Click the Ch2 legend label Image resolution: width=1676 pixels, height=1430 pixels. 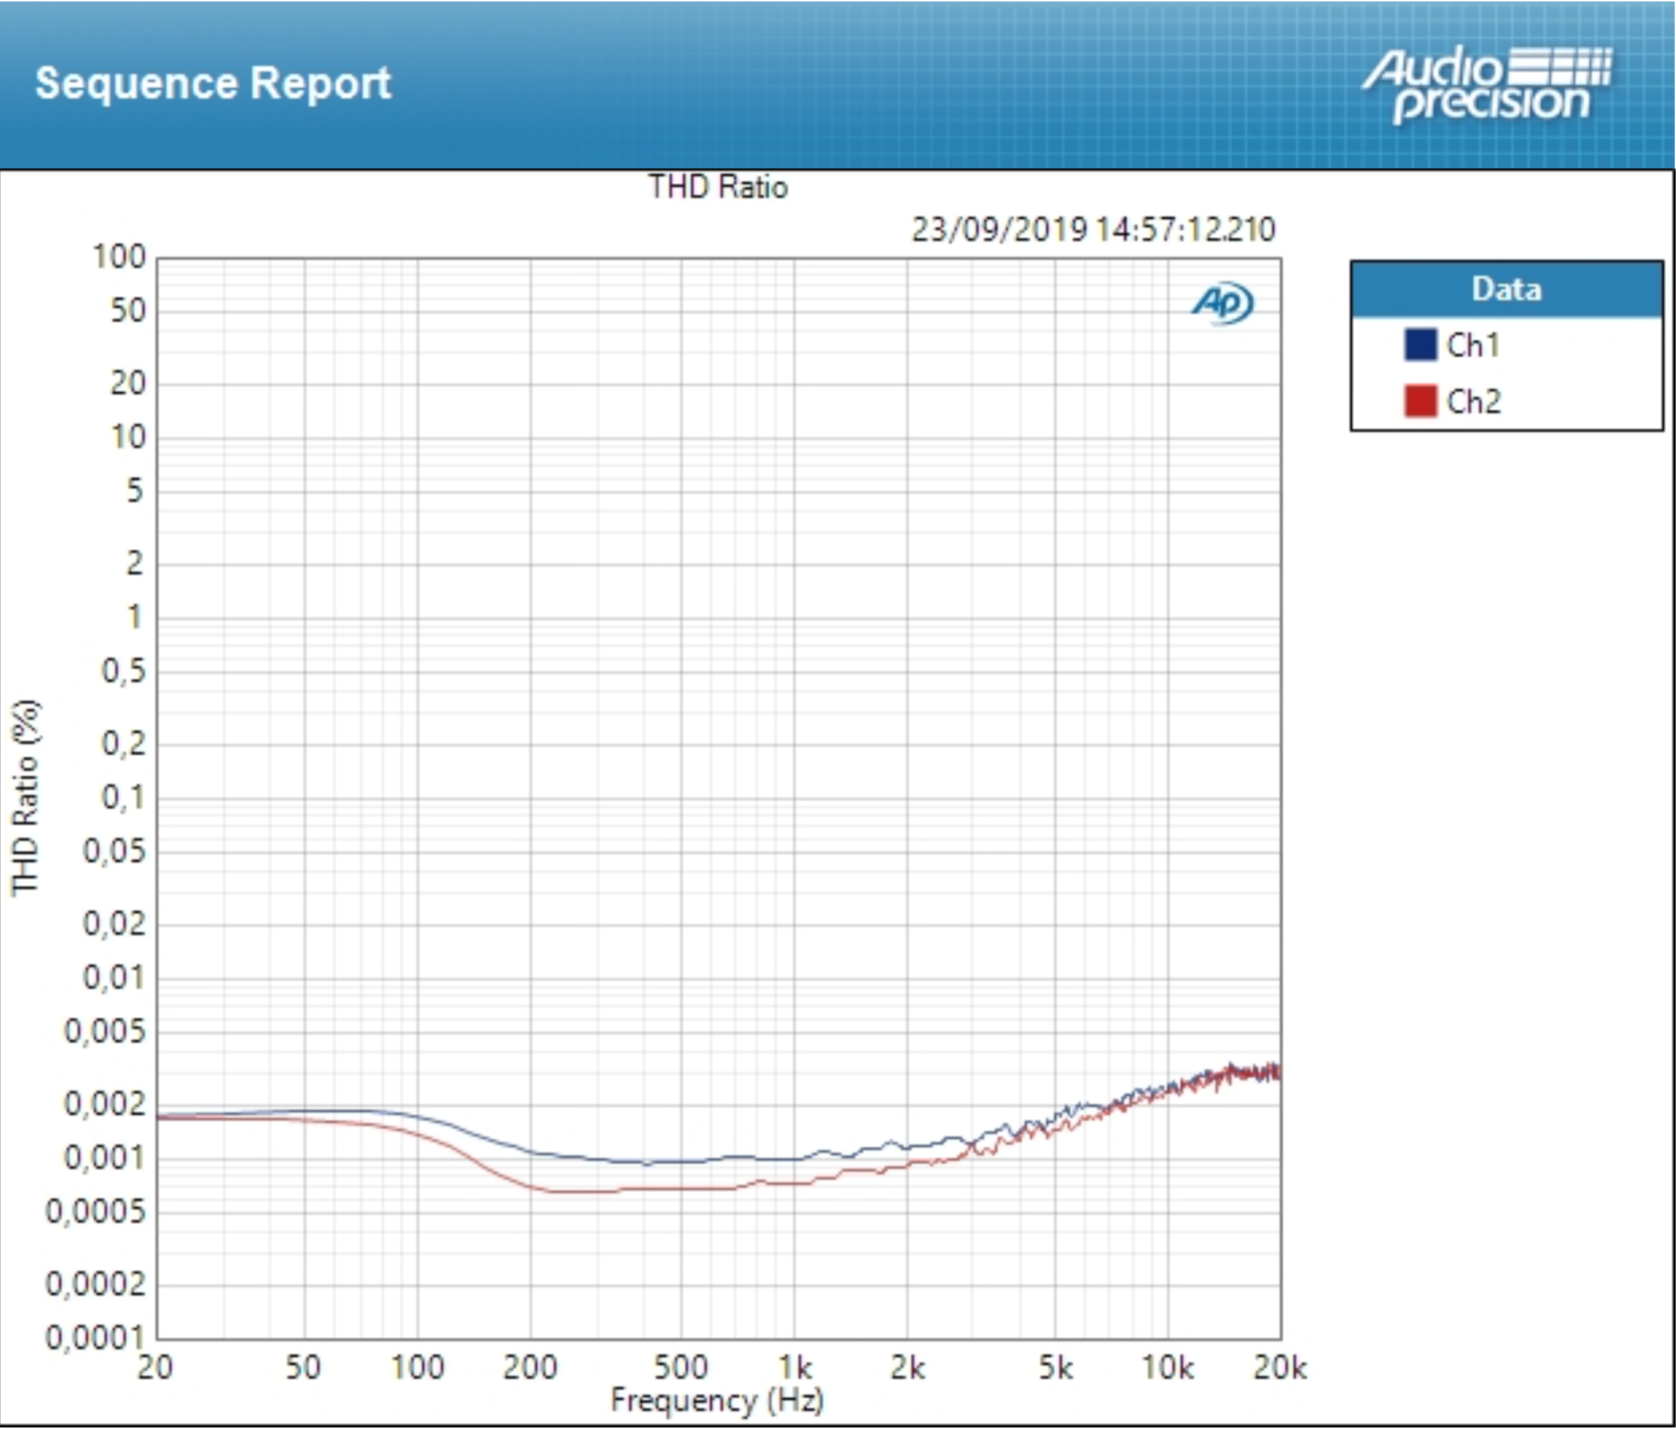click(x=1473, y=401)
